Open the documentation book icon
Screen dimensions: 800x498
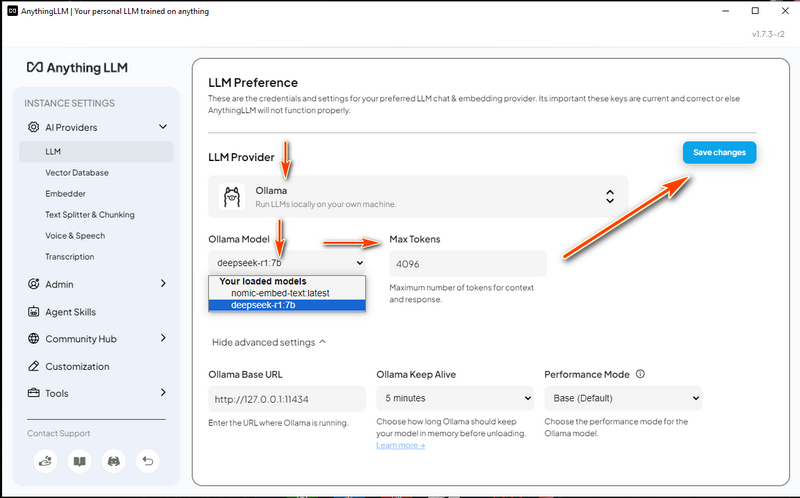(80, 461)
